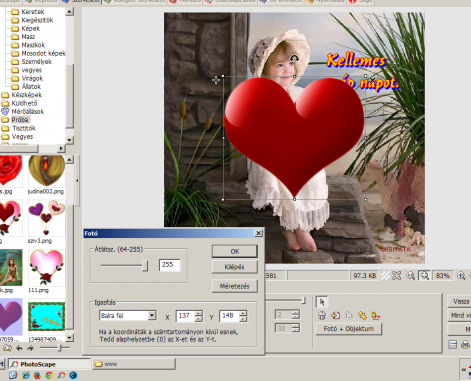Viewport: 471px width, 381px height.
Task: Click the thumbnail size slider handle
Action: 60,348
